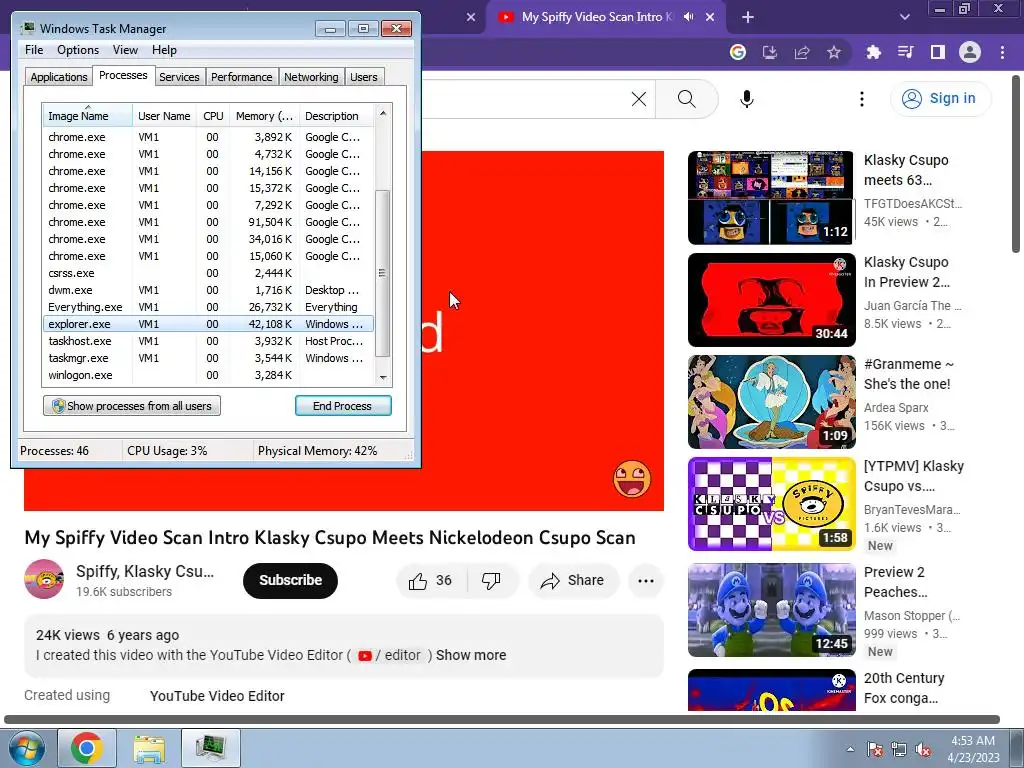The image size is (1024, 768).
Task: Click the volume icon in system tray
Action: (x=923, y=749)
